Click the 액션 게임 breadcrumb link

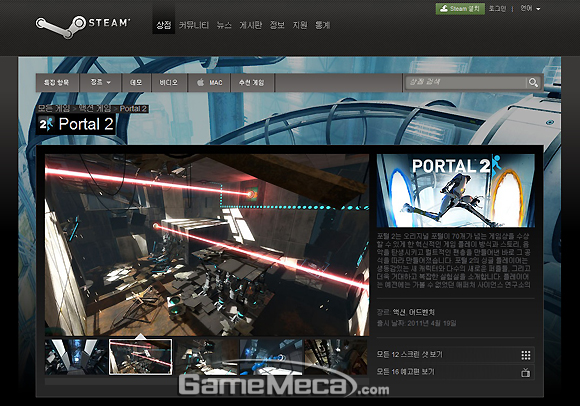95,109
